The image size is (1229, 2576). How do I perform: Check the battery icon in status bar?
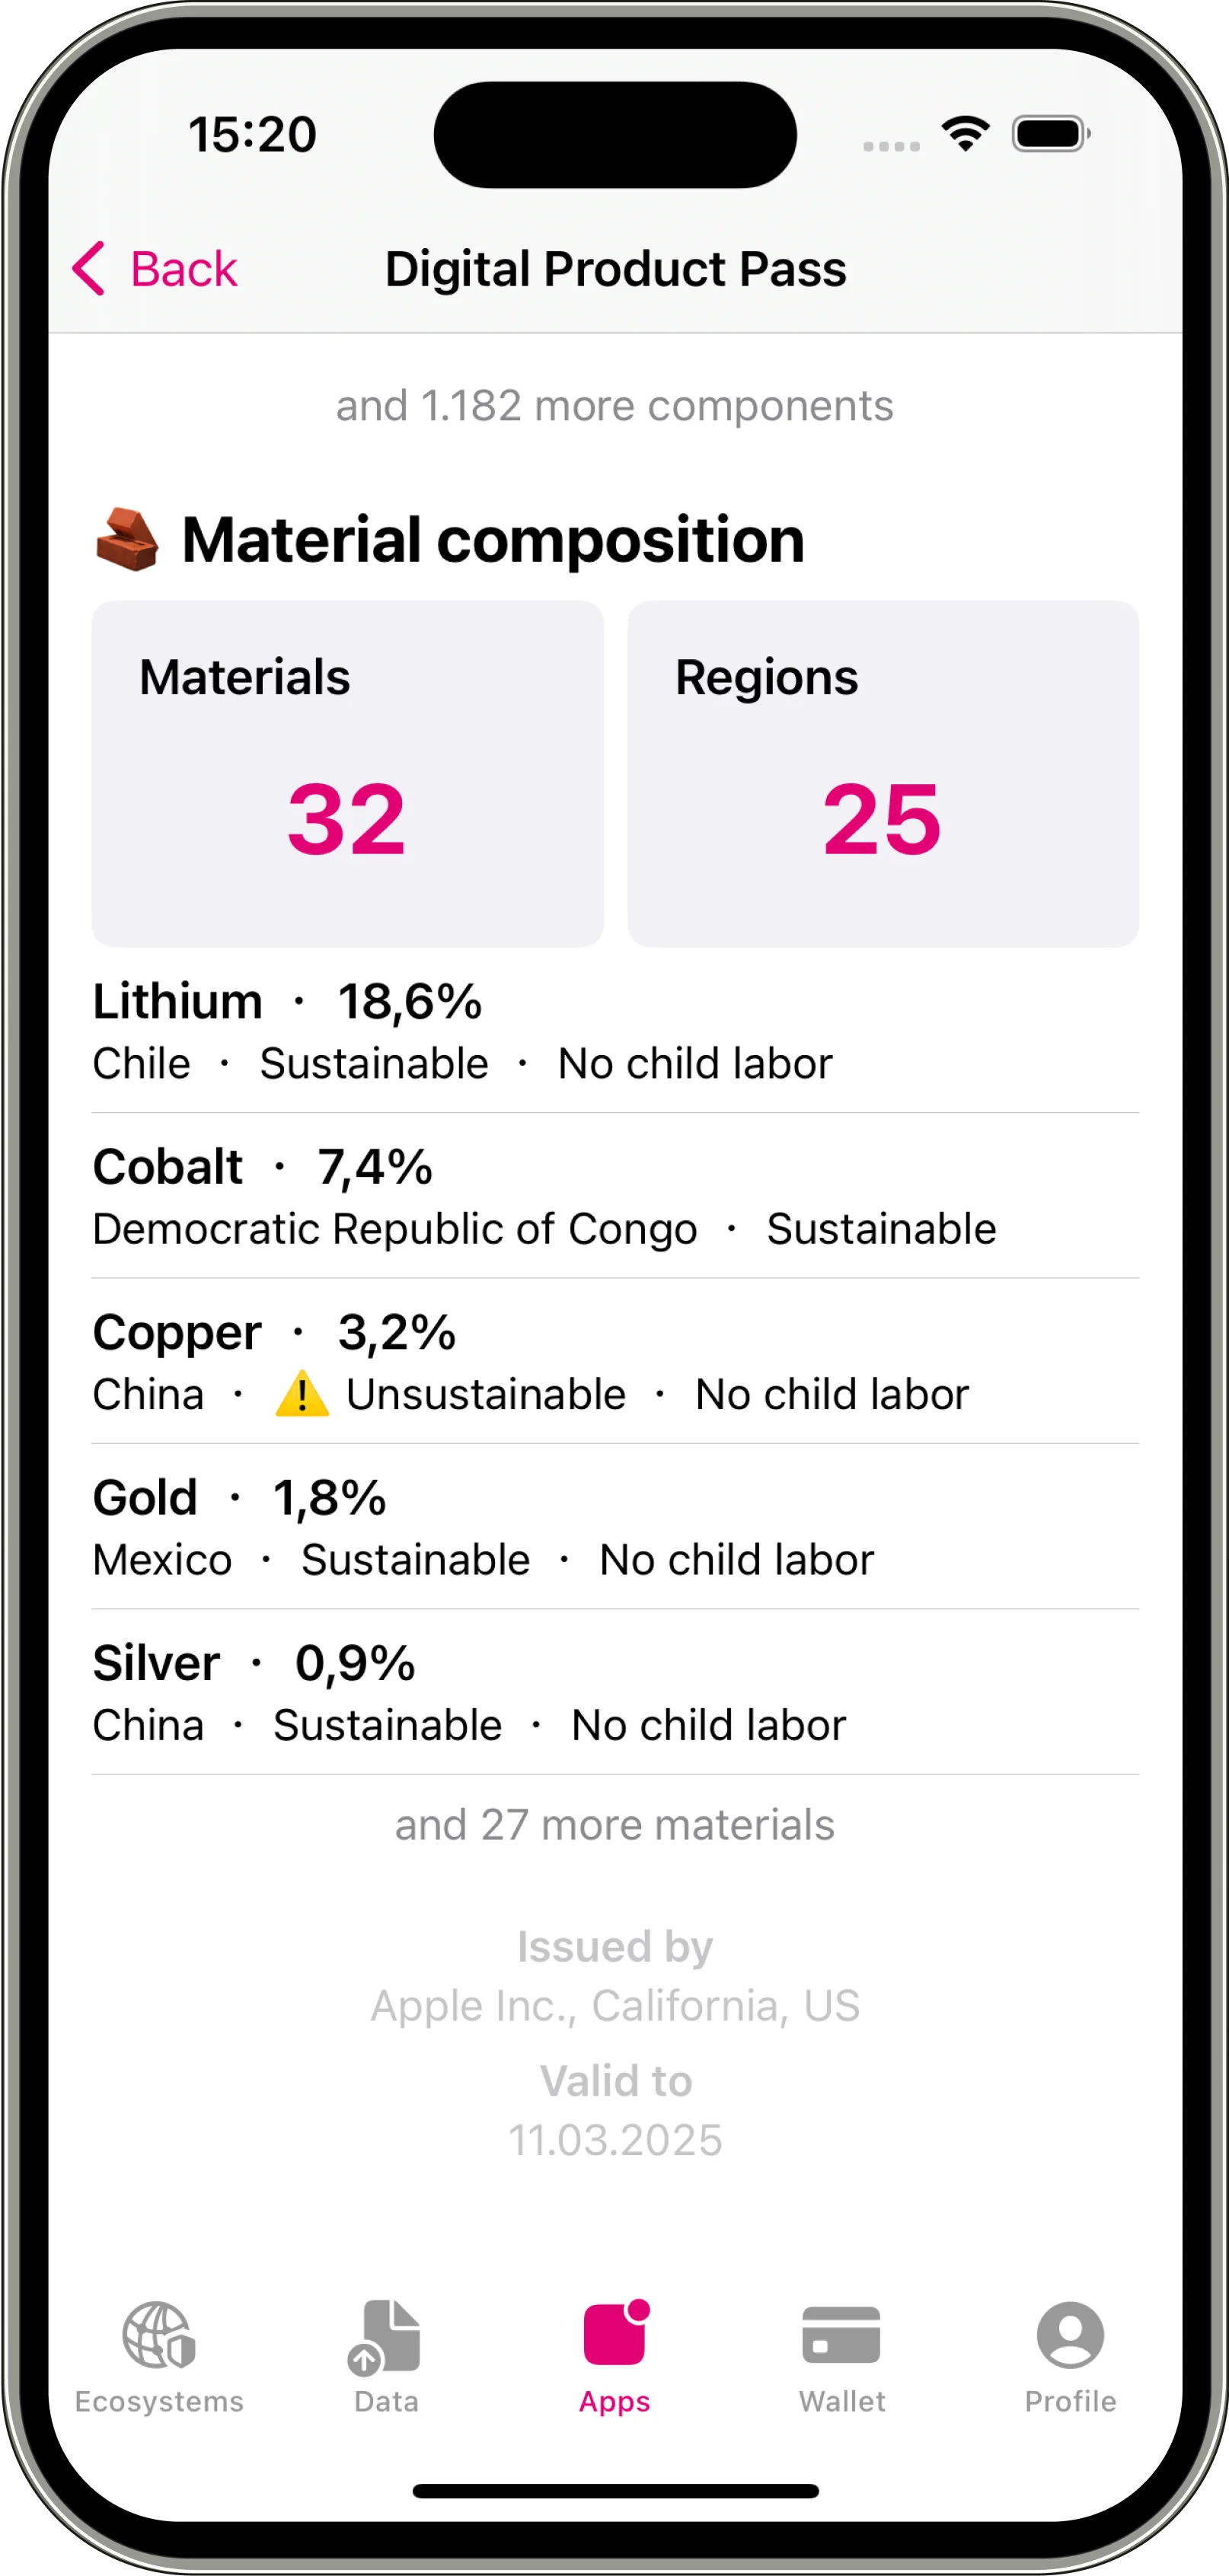(1050, 134)
